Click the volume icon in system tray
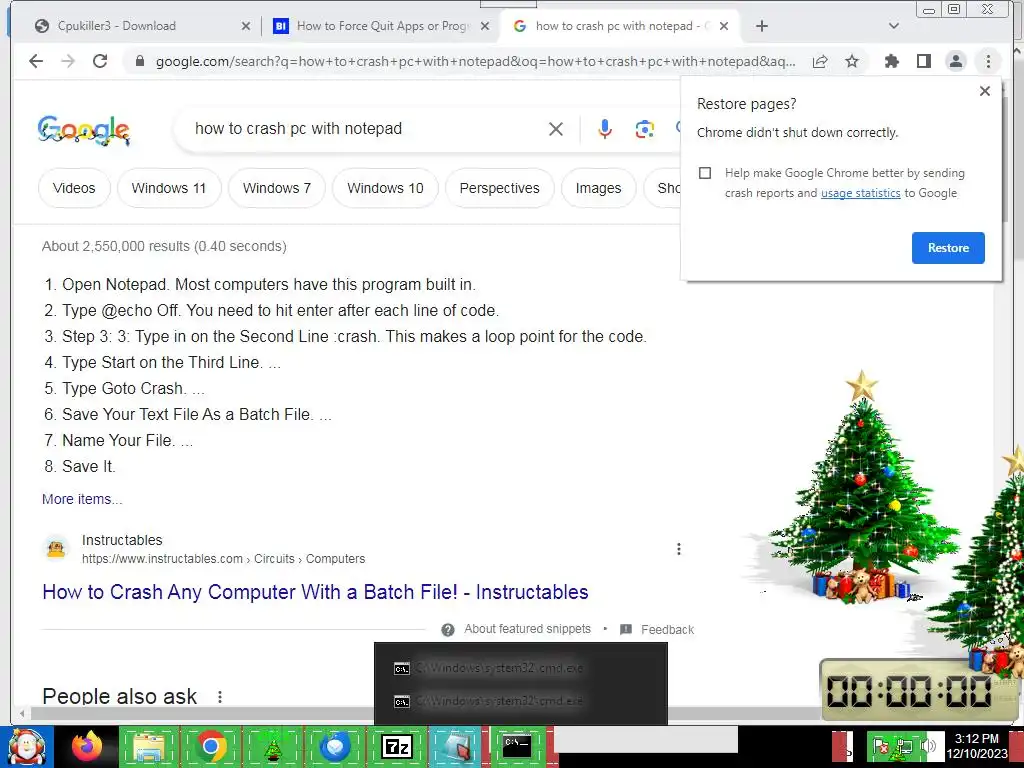 [927, 746]
